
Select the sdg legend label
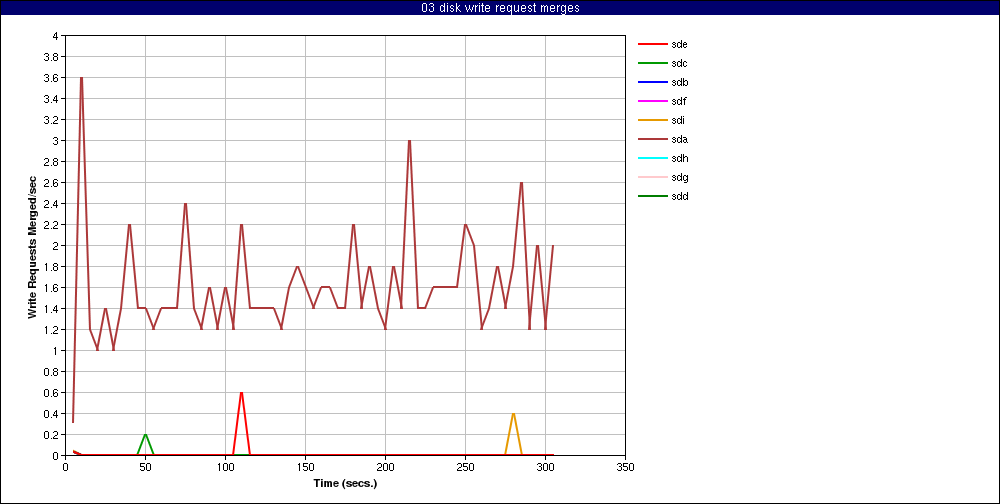pos(679,177)
